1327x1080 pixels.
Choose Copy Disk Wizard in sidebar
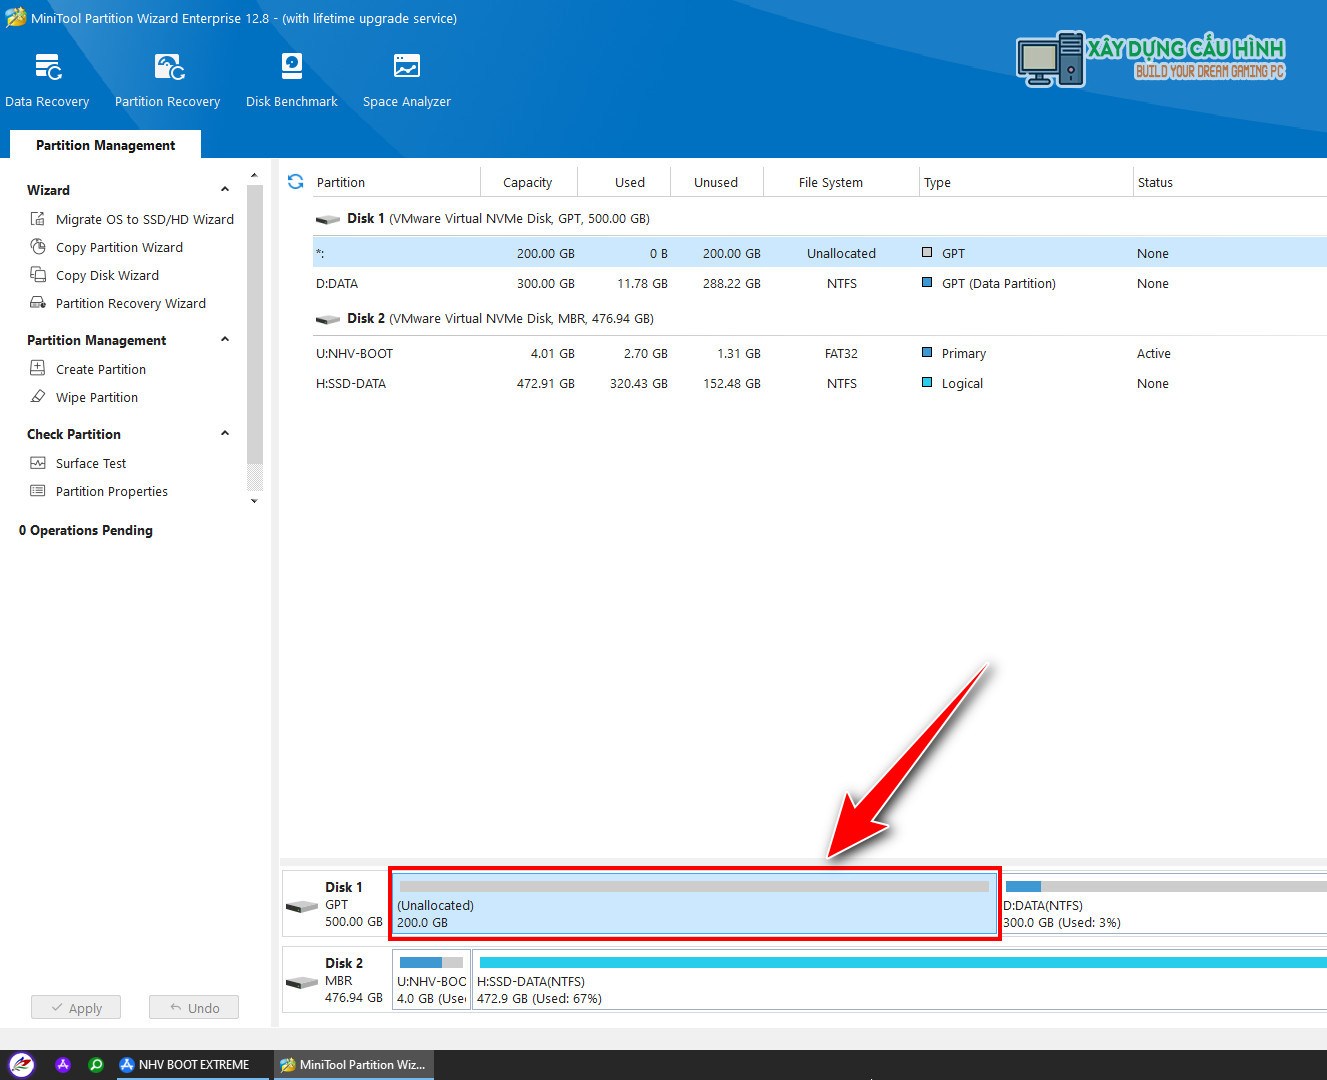[x=107, y=275]
